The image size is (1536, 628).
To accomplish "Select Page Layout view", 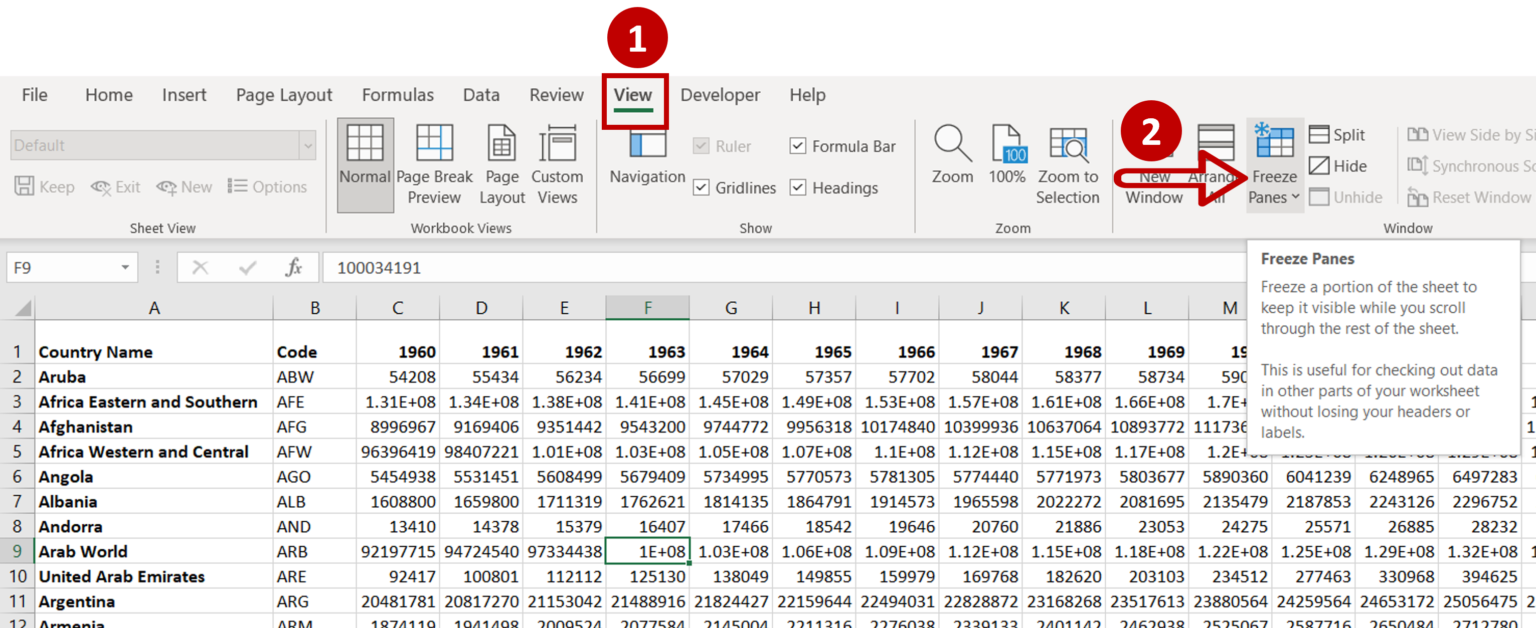I will point(502,163).
